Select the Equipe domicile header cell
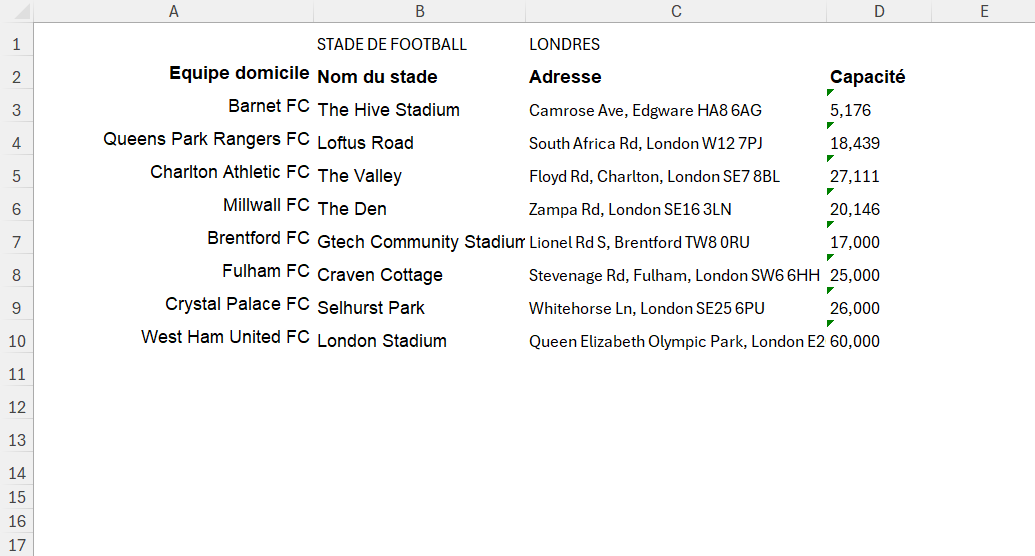 pos(238,73)
